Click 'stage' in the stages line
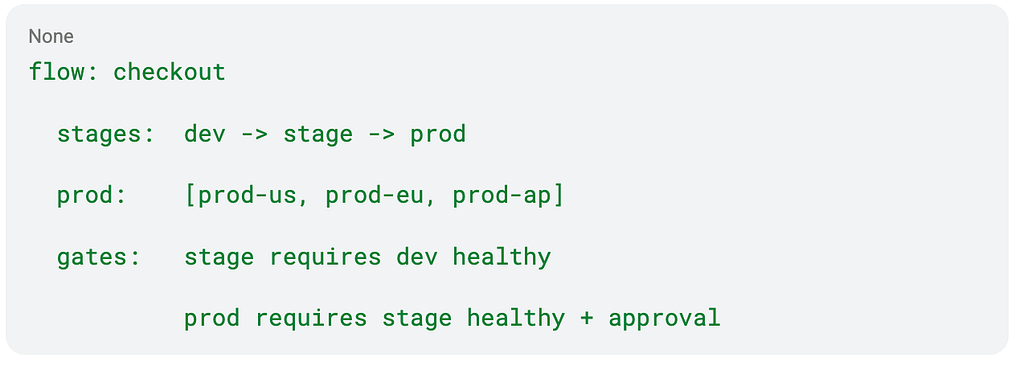Screen dimensions: 1024x367 (317, 134)
